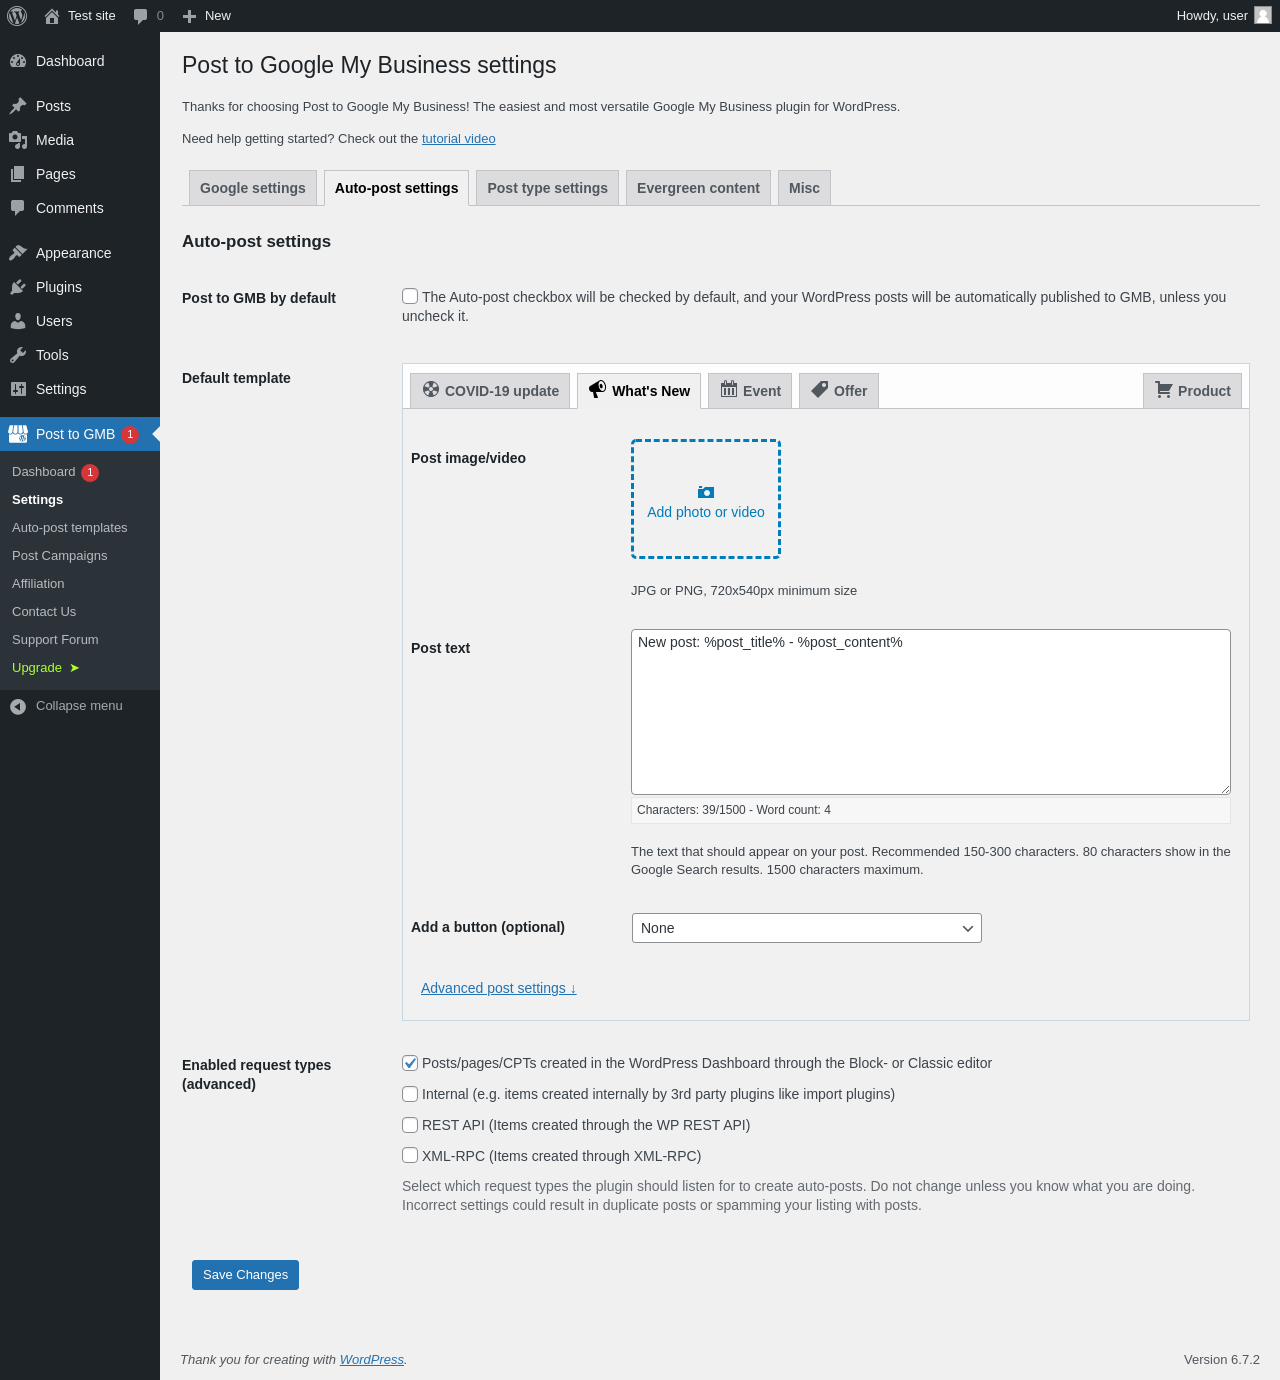Click the Save Changes button
The image size is (1280, 1380).
(245, 1275)
